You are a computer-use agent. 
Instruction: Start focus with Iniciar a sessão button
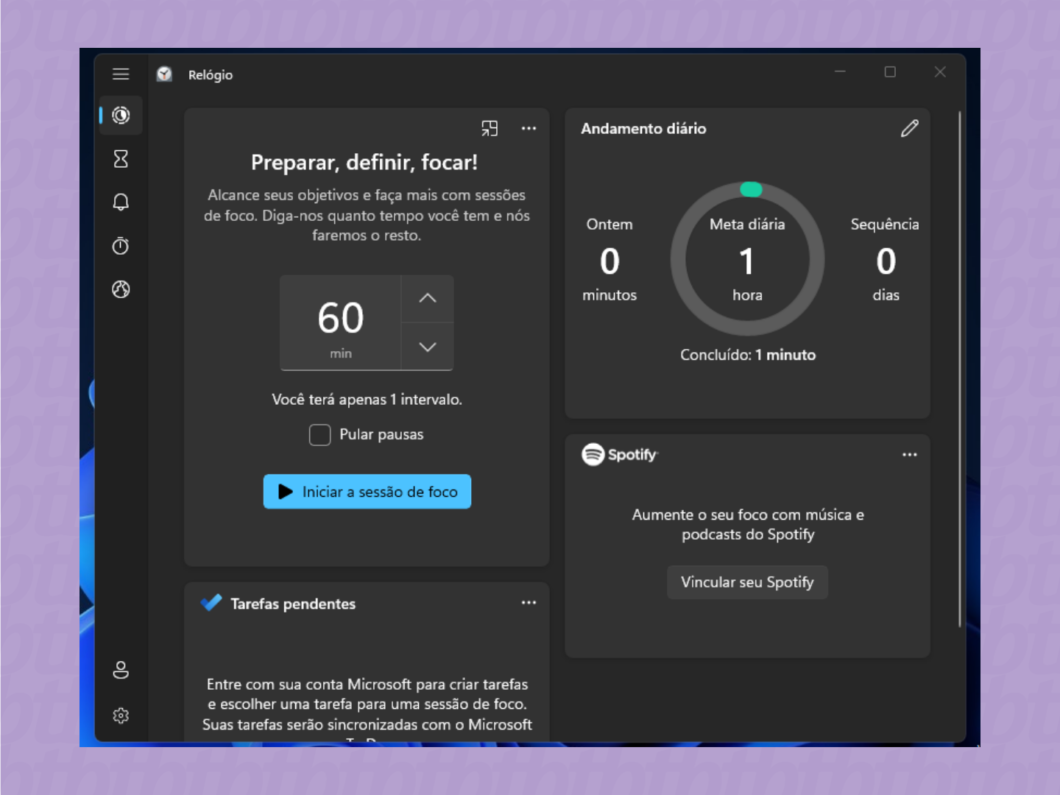point(366,491)
